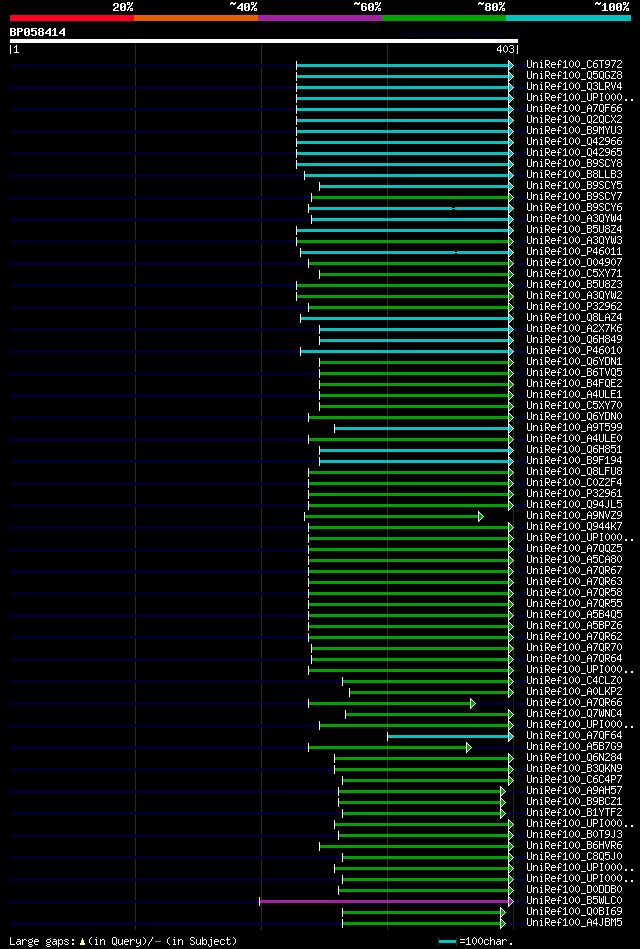640x949 pixels.
Task: Select the UniRef100_Q42965 label
Action: coord(574,153)
